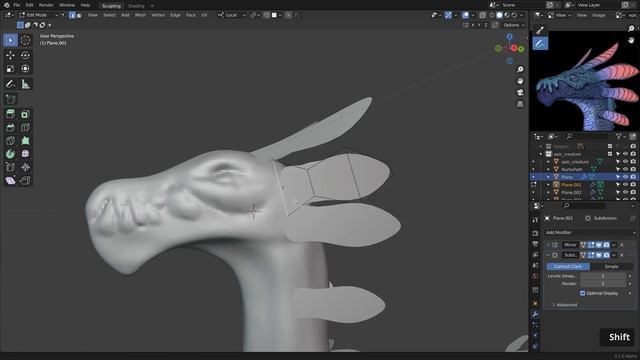Select the Extrude Region tool
Viewport: 640px width, 360px height.
click(x=11, y=114)
